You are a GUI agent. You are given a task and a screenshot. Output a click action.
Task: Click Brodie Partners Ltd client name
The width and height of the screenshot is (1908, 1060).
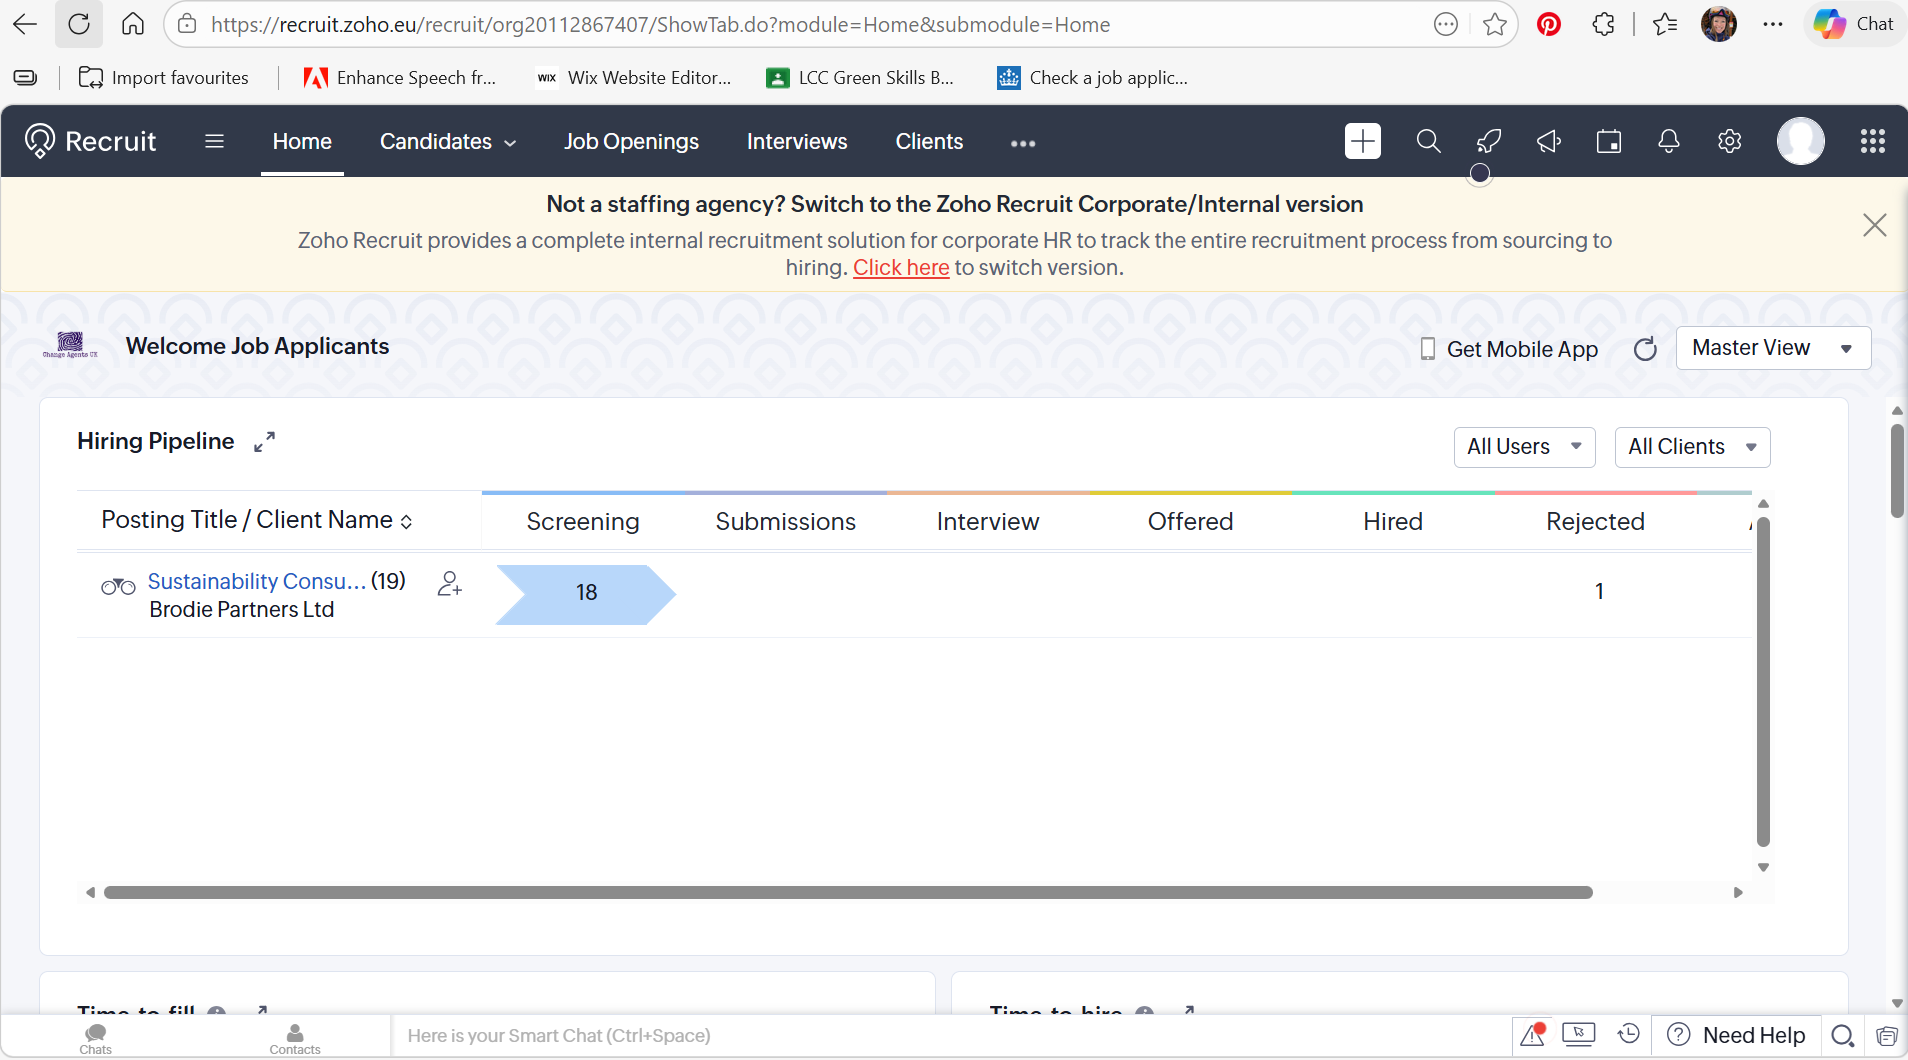point(241,610)
